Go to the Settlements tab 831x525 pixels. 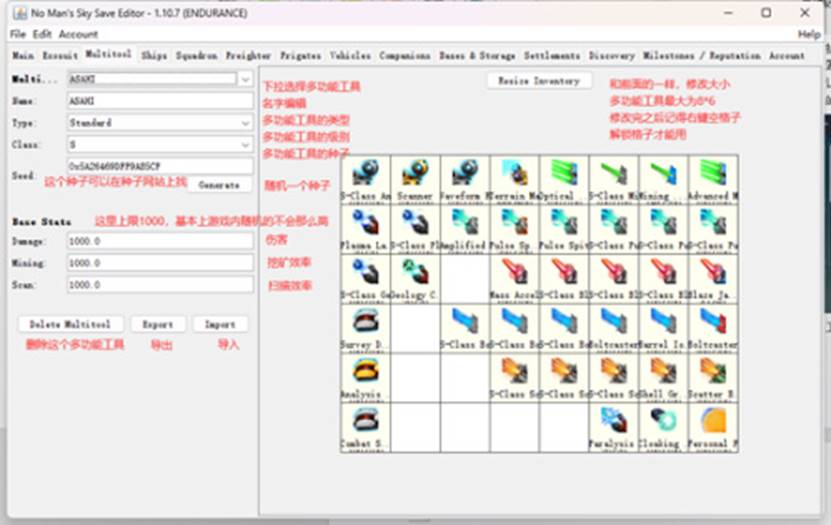click(552, 56)
